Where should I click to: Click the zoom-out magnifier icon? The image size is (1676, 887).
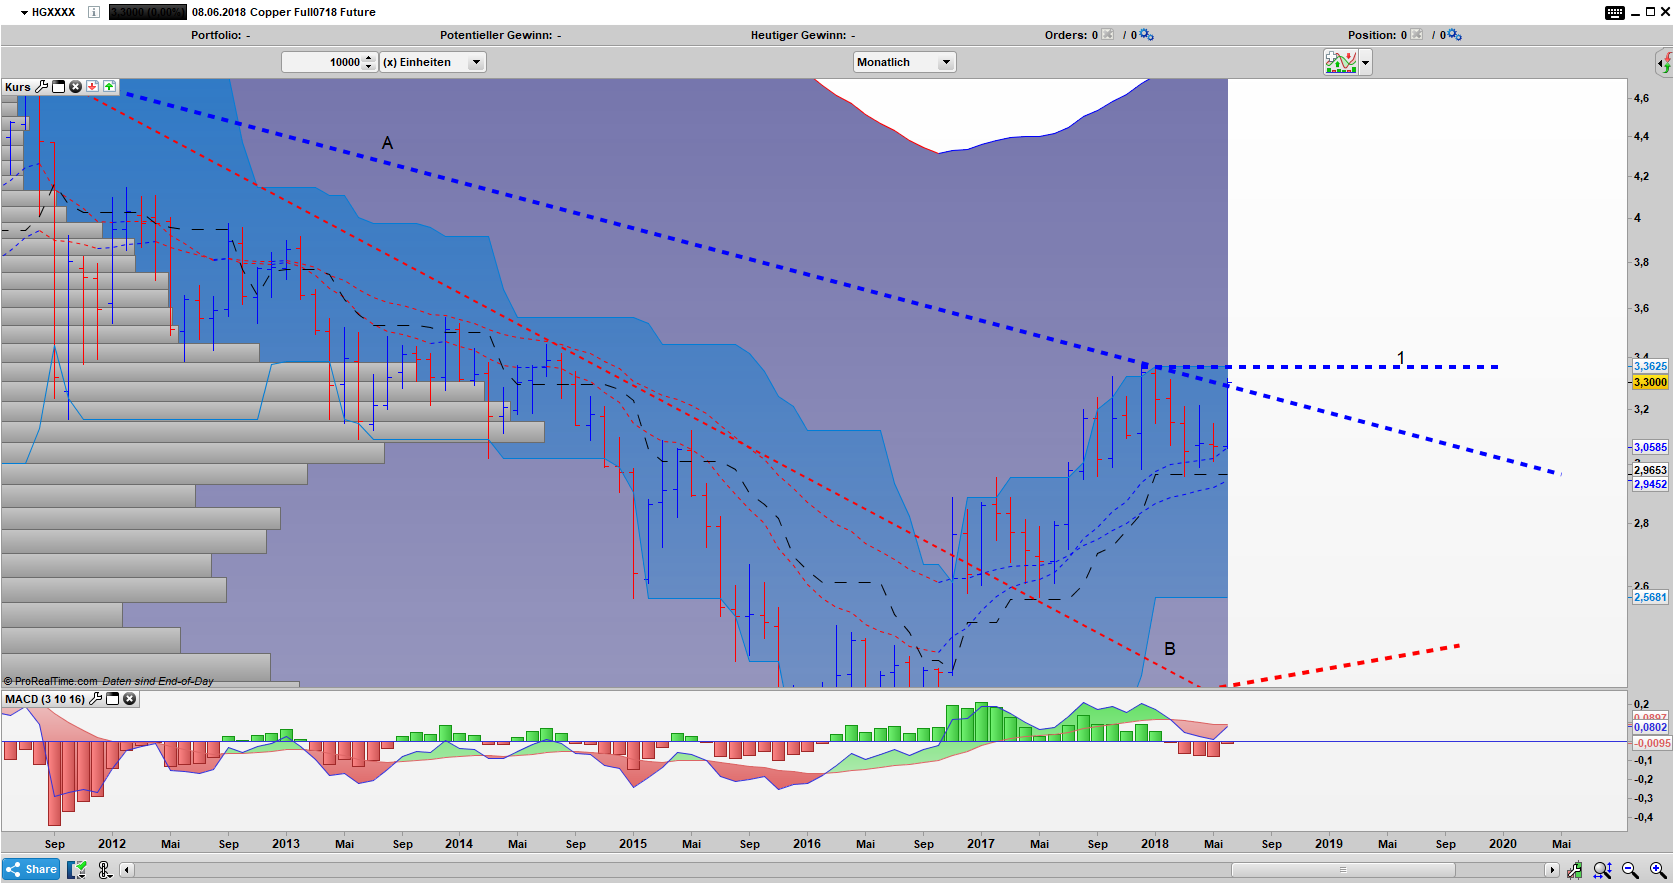pos(1631,870)
